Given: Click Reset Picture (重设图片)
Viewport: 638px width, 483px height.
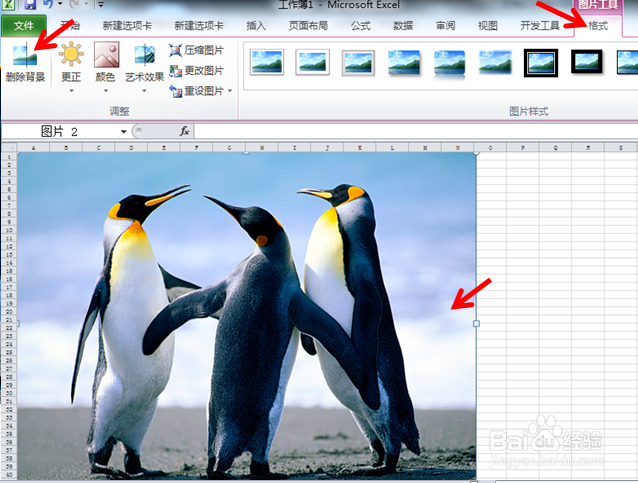Looking at the screenshot, I should pyautogui.click(x=197, y=91).
